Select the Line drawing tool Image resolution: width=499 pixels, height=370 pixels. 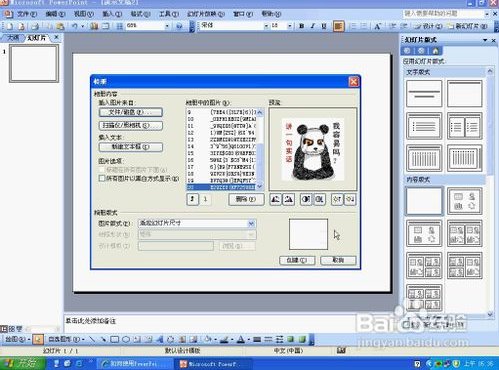[92, 339]
